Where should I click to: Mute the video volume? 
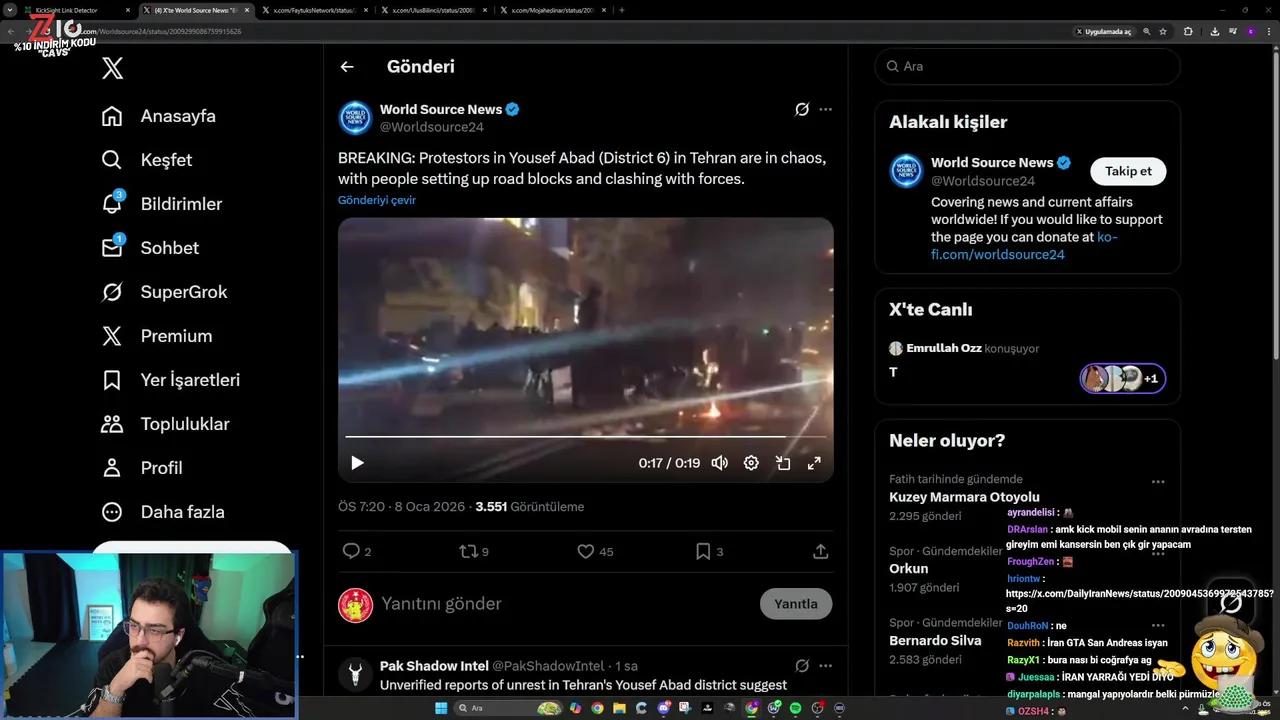720,463
